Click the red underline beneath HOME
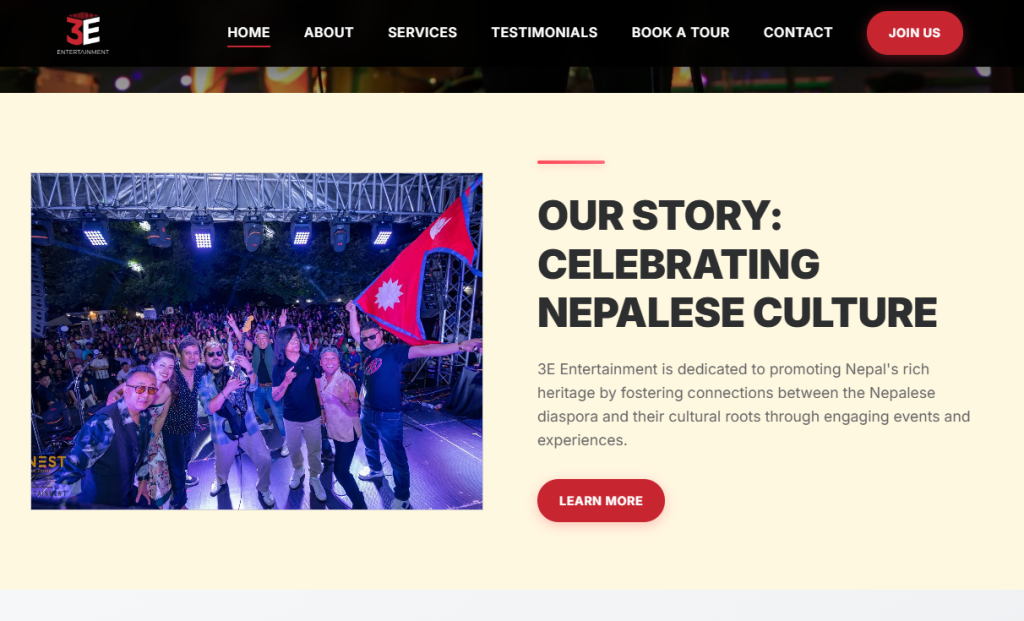 pos(248,46)
